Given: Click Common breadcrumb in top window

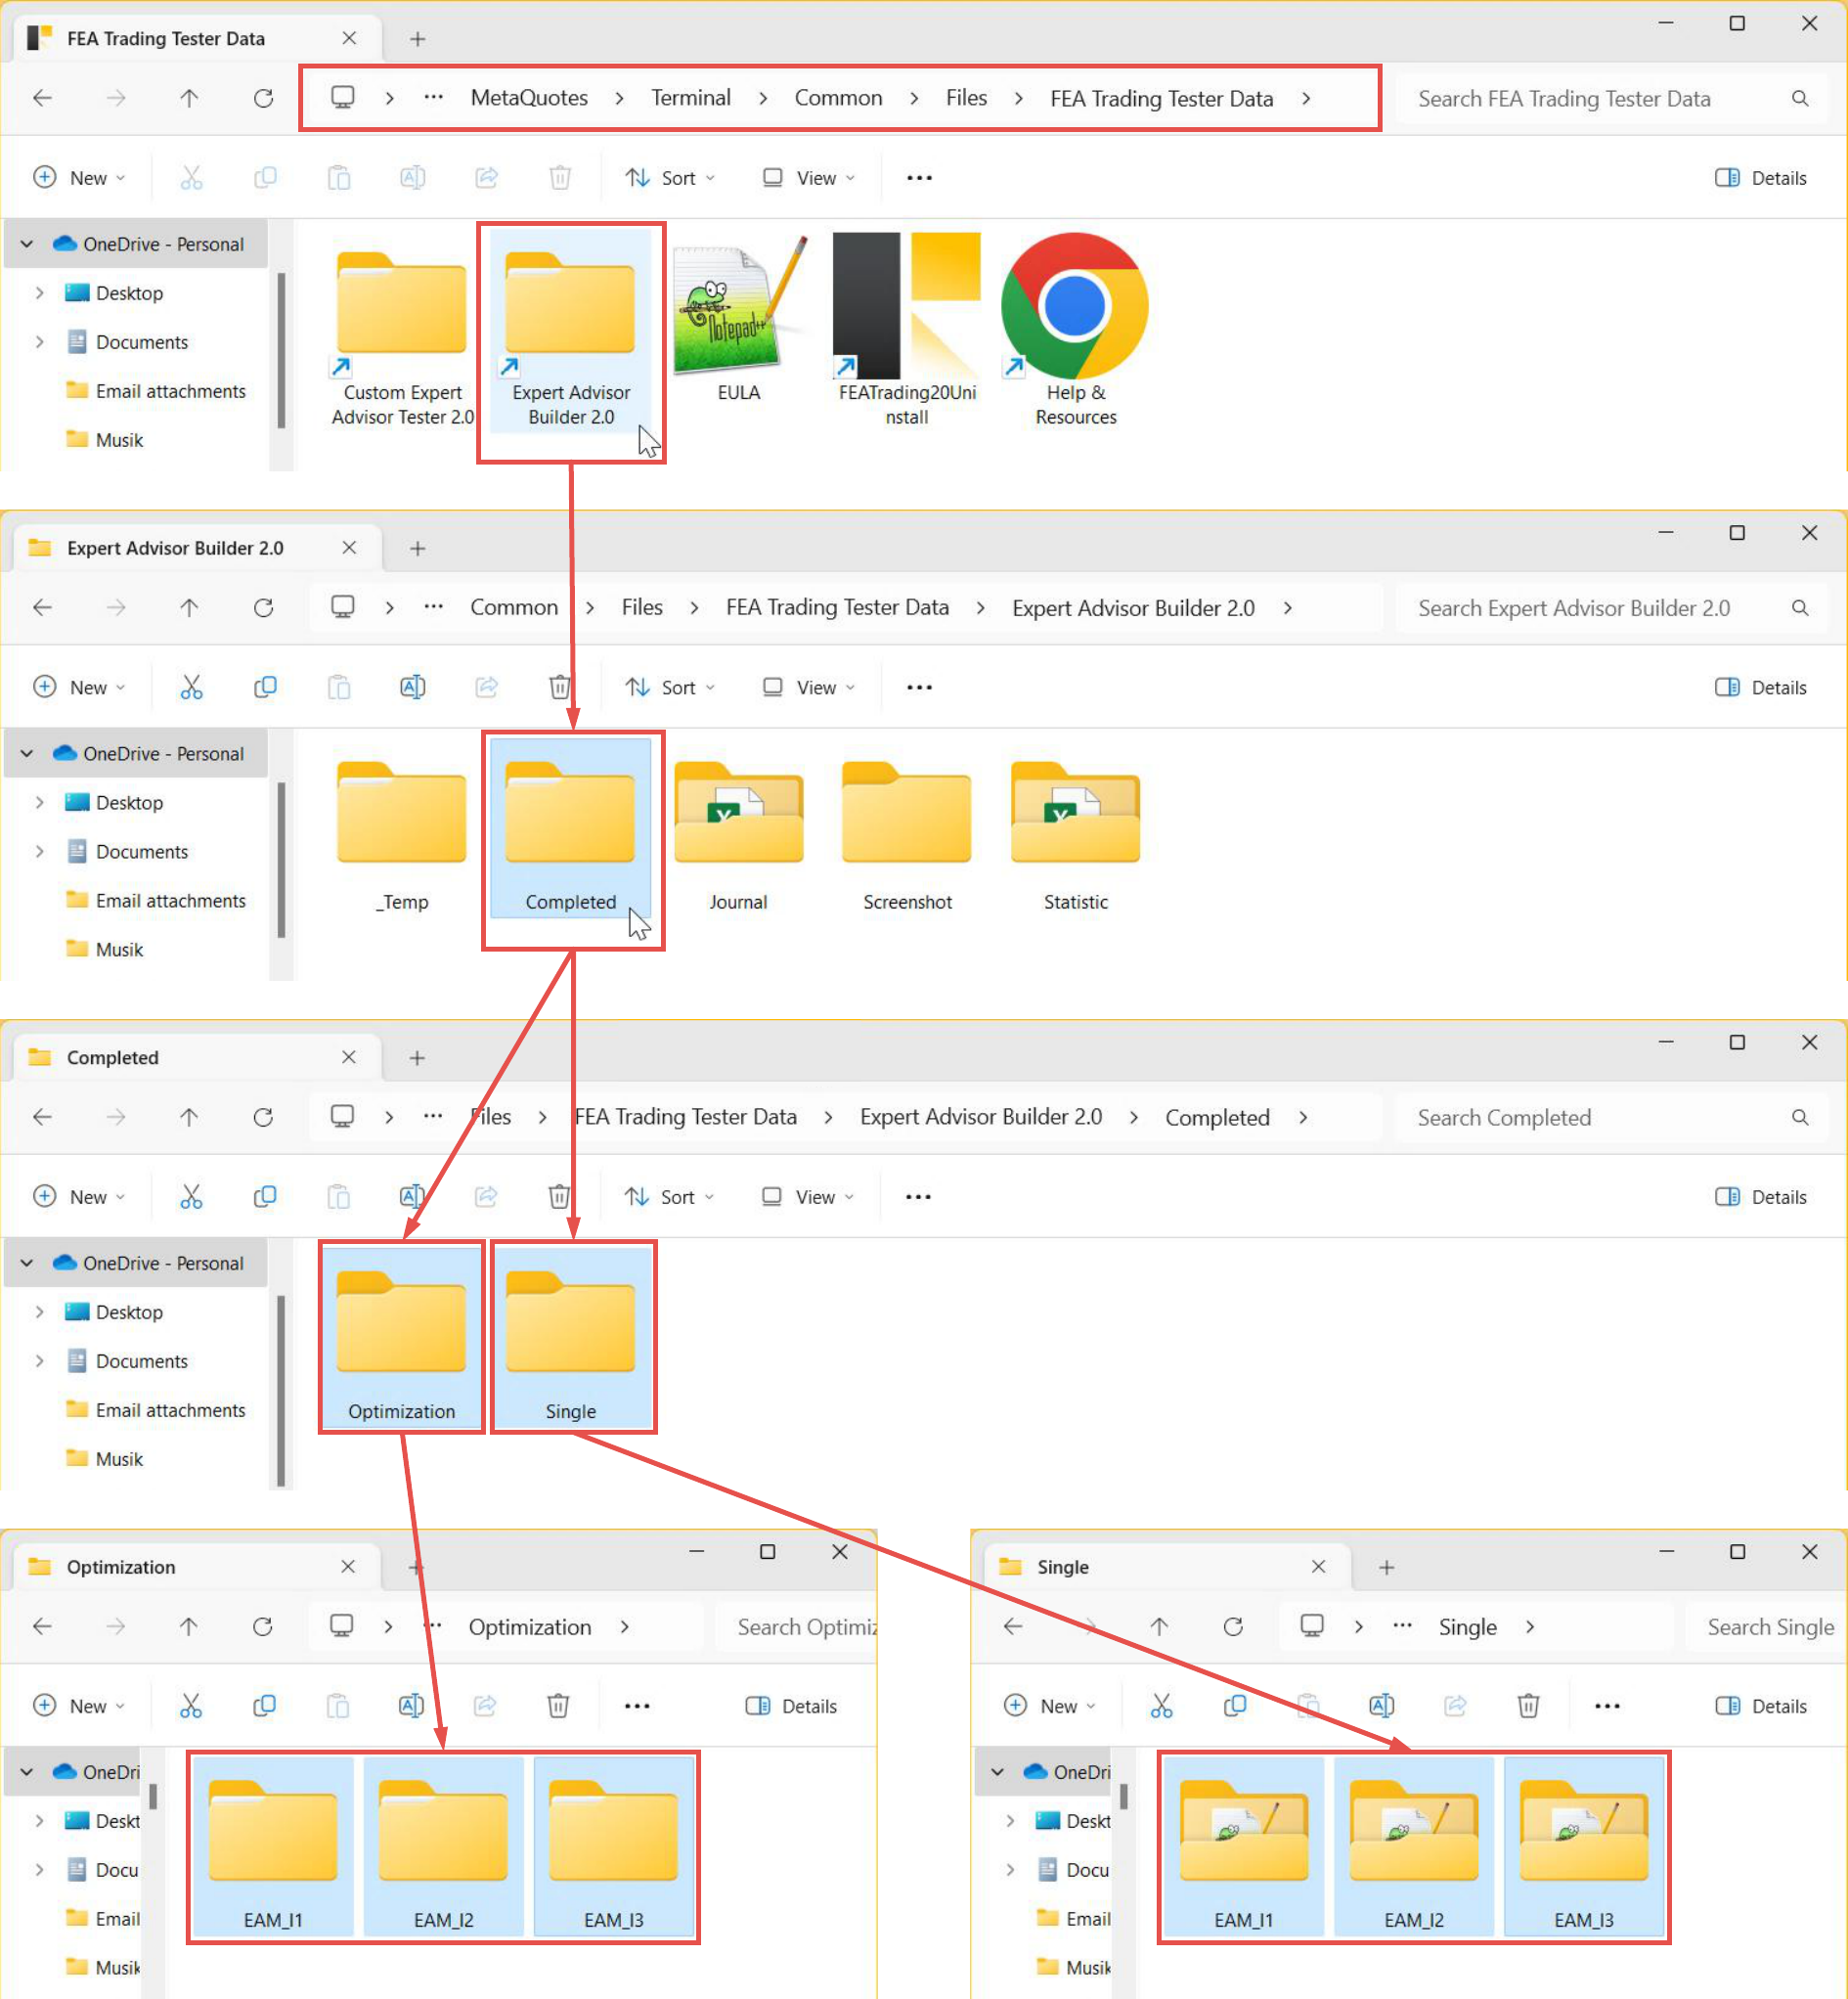Looking at the screenshot, I should pos(838,98).
